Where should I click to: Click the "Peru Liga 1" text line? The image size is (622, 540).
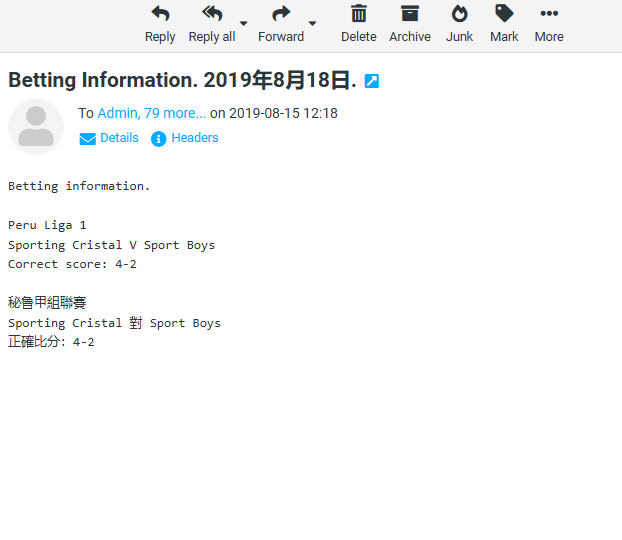(x=47, y=225)
